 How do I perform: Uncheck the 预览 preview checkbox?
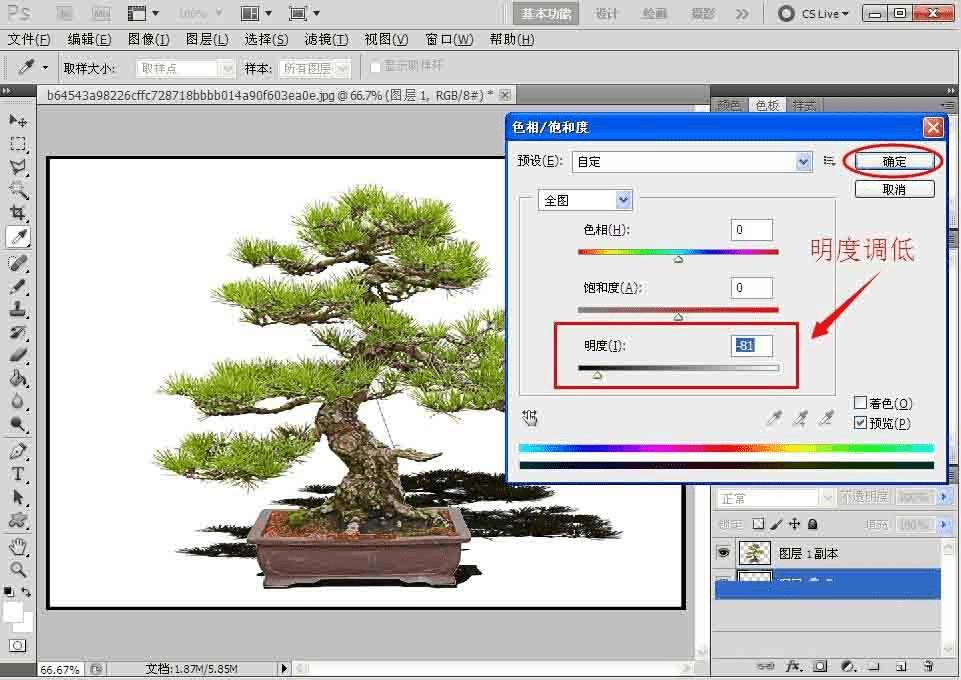point(860,423)
